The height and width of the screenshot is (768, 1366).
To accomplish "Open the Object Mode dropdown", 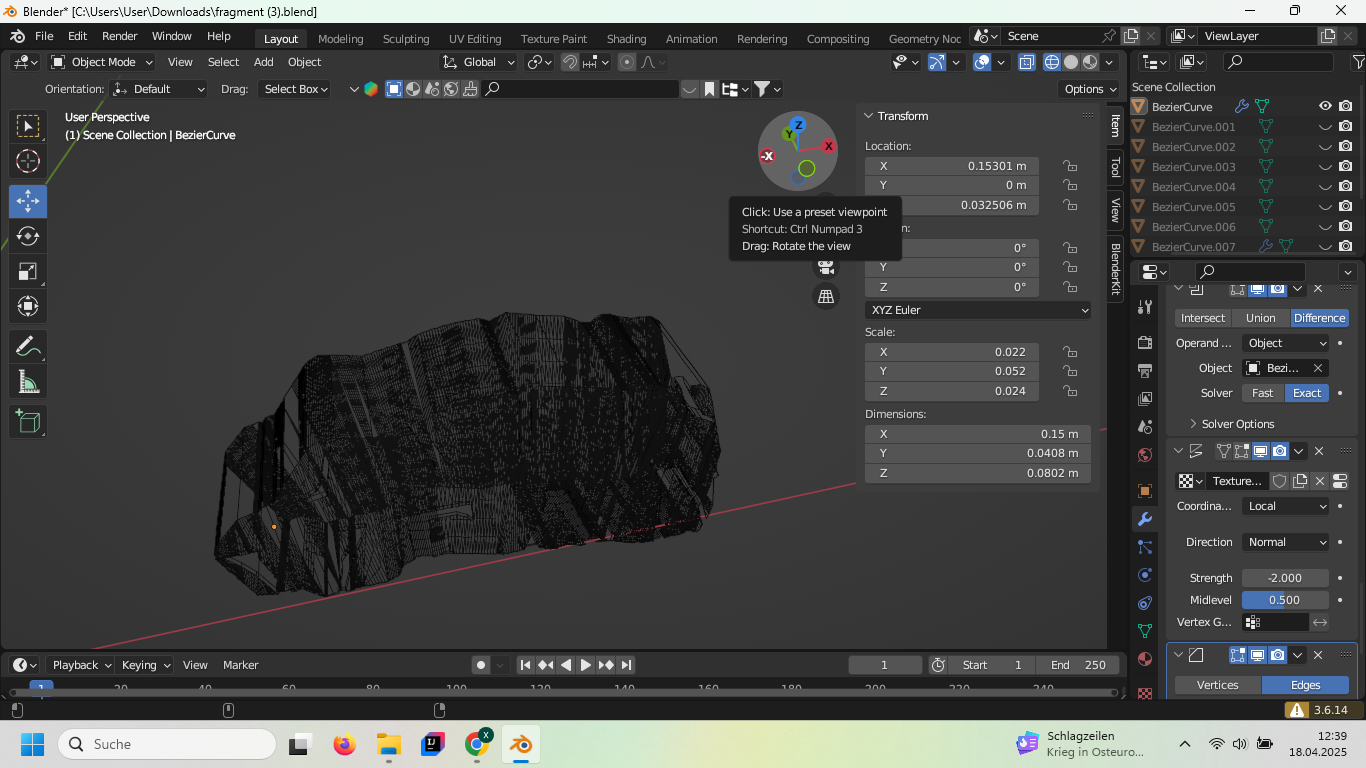I will (103, 62).
